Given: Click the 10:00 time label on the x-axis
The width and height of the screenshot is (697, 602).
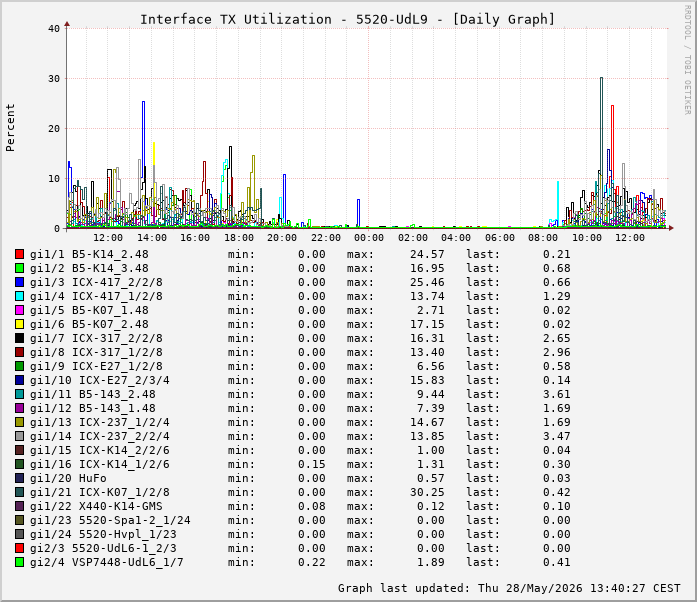Looking at the screenshot, I should point(587,238).
